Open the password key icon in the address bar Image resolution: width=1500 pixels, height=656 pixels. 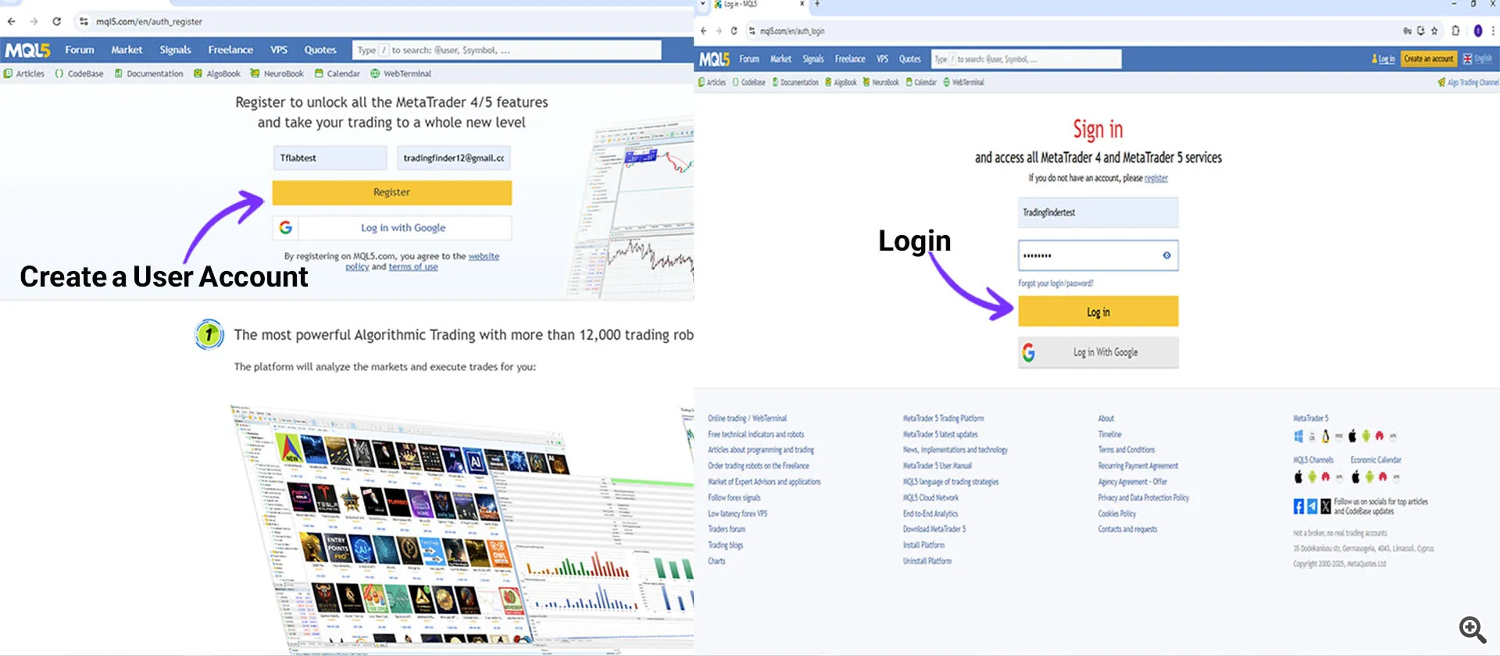1407,31
